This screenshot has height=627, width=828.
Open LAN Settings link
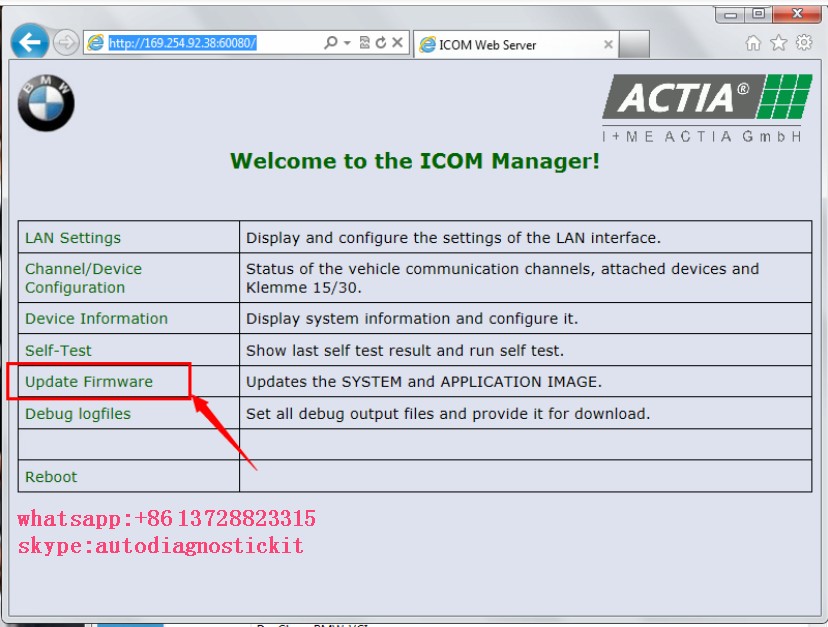(x=73, y=238)
